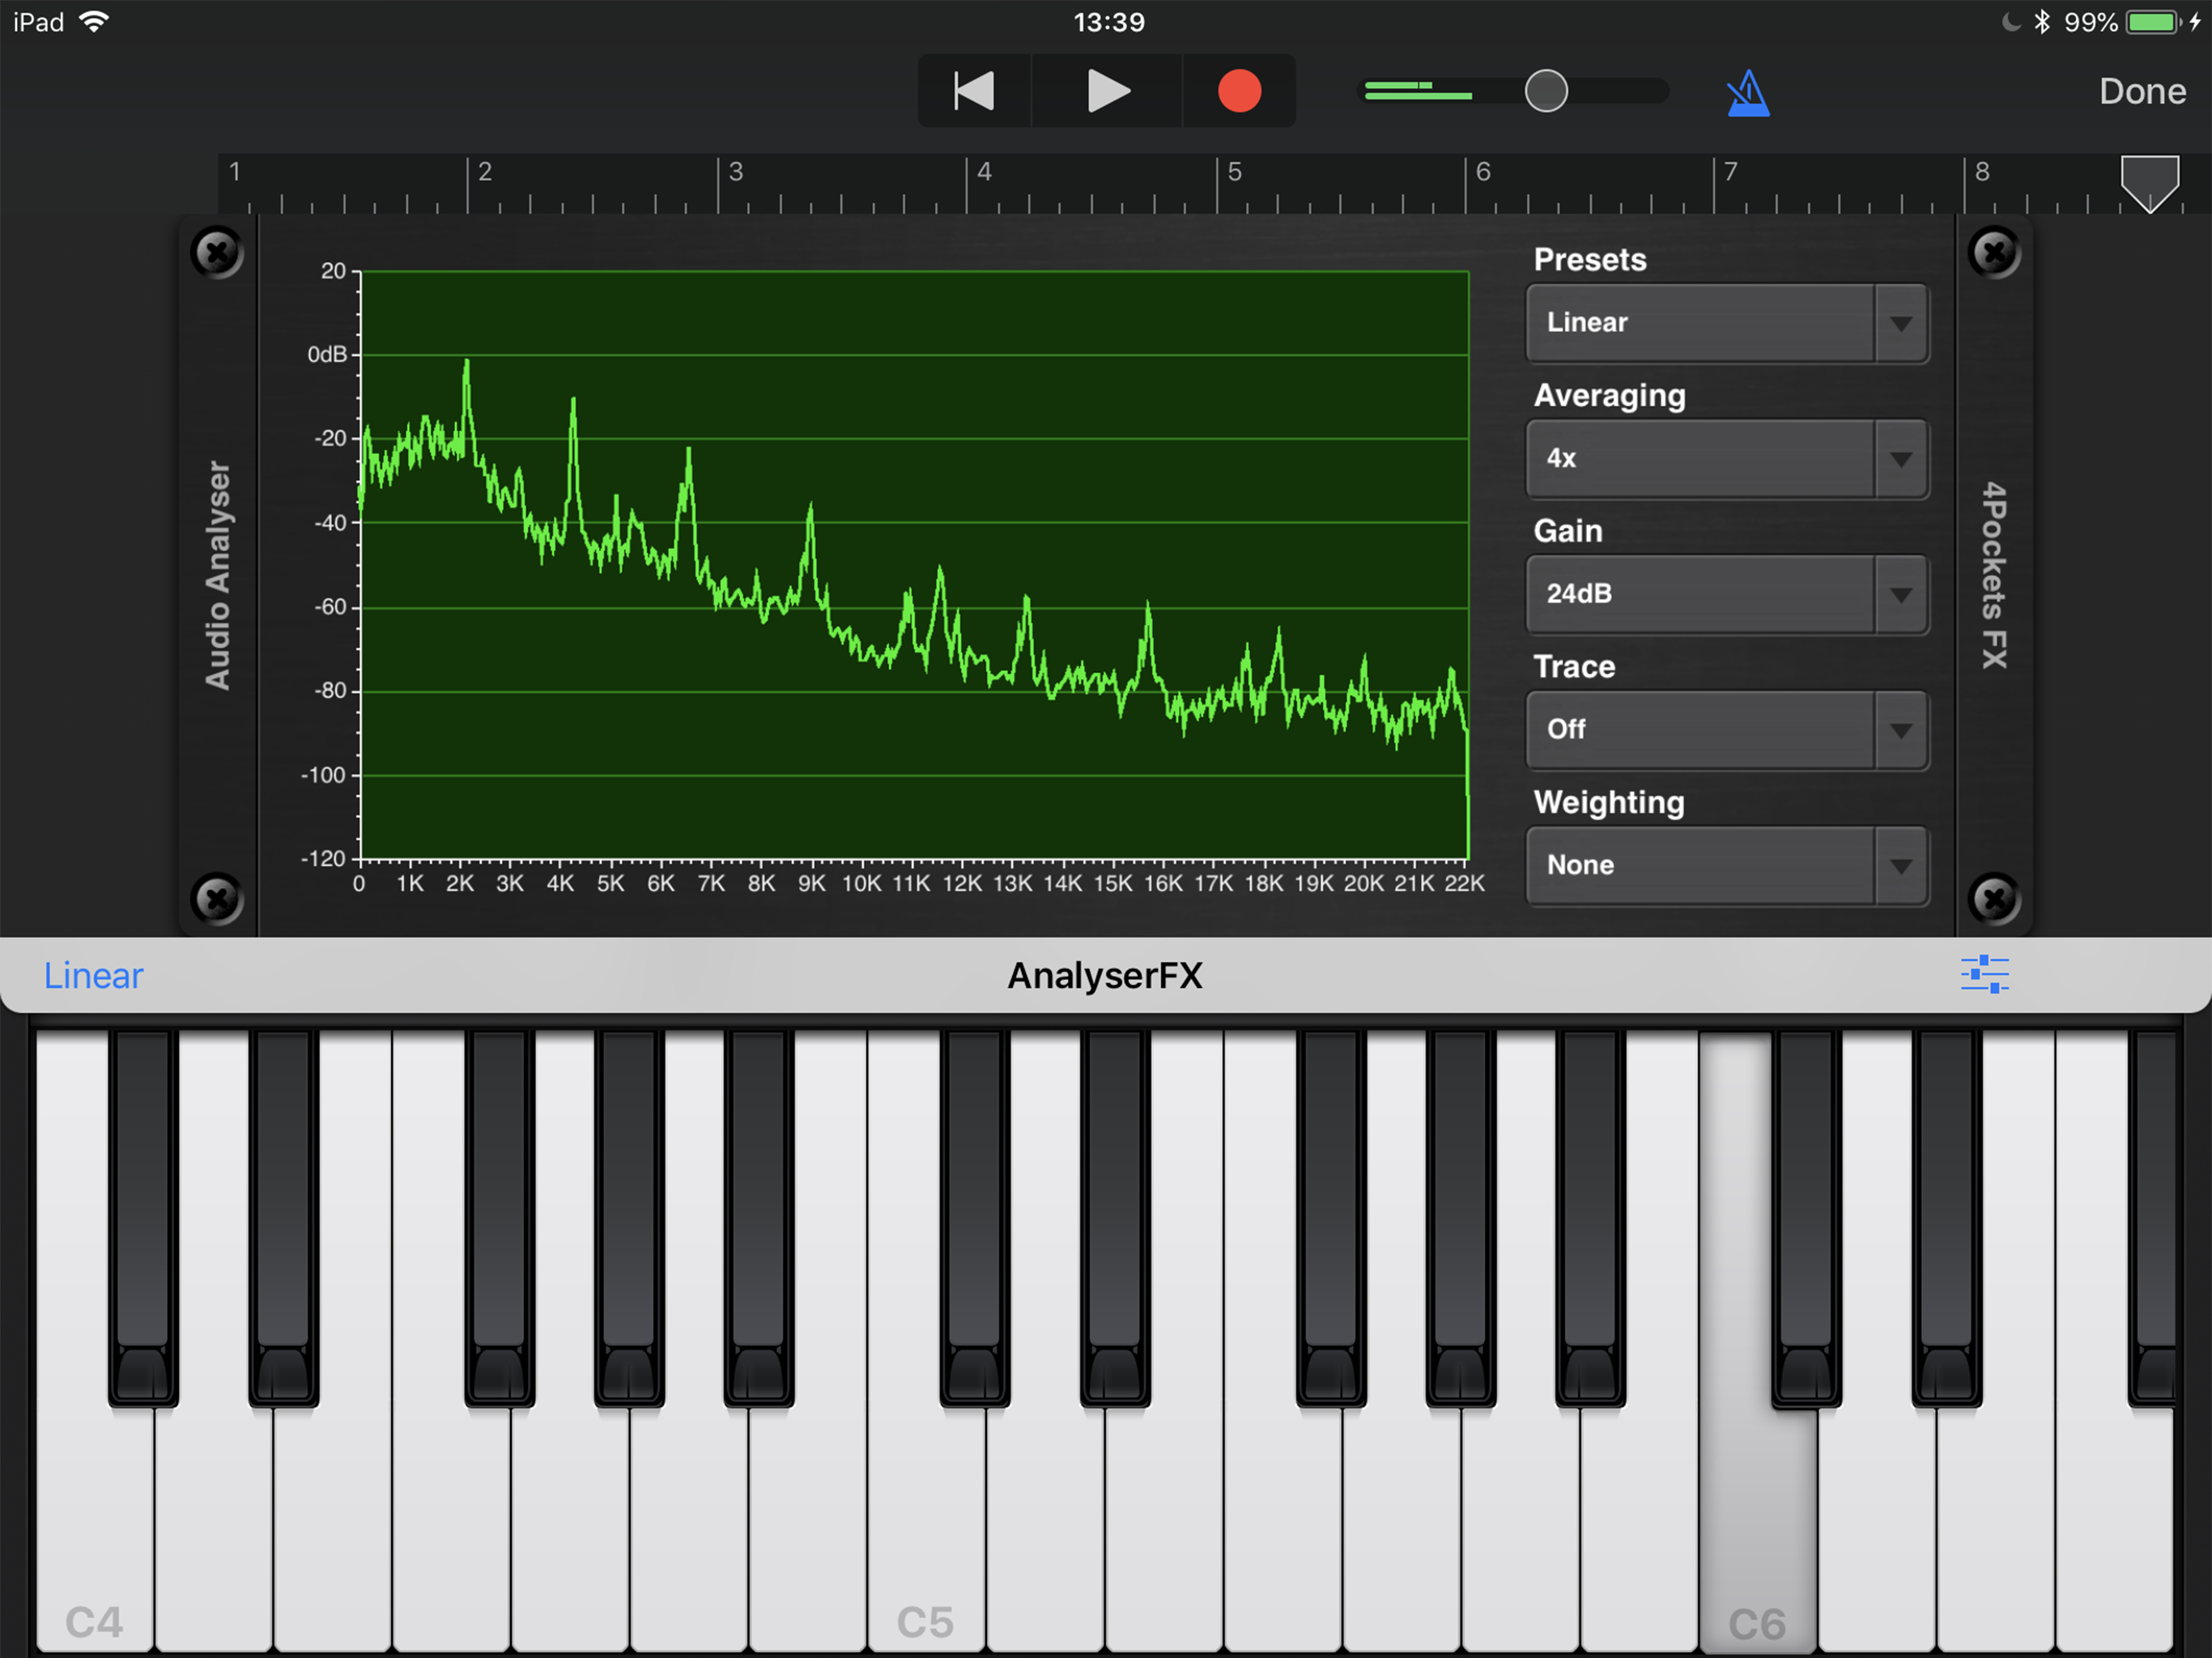Click the bottom-left screw icon
The width and height of the screenshot is (2212, 1658).
217,898
